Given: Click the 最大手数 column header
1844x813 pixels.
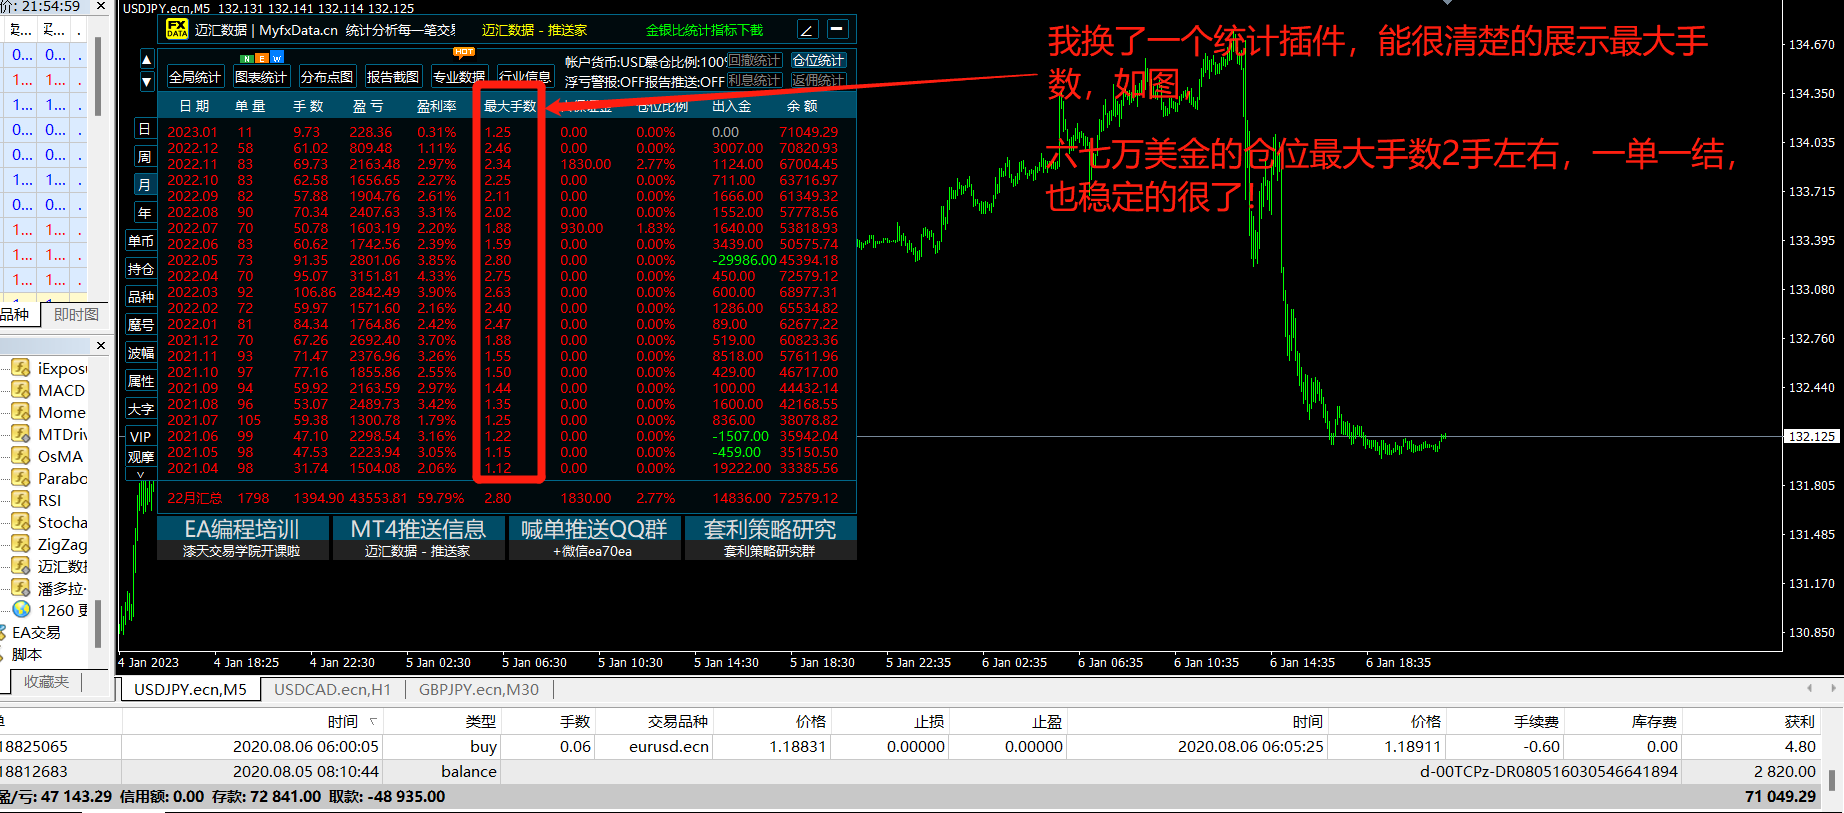Looking at the screenshot, I should (x=510, y=106).
